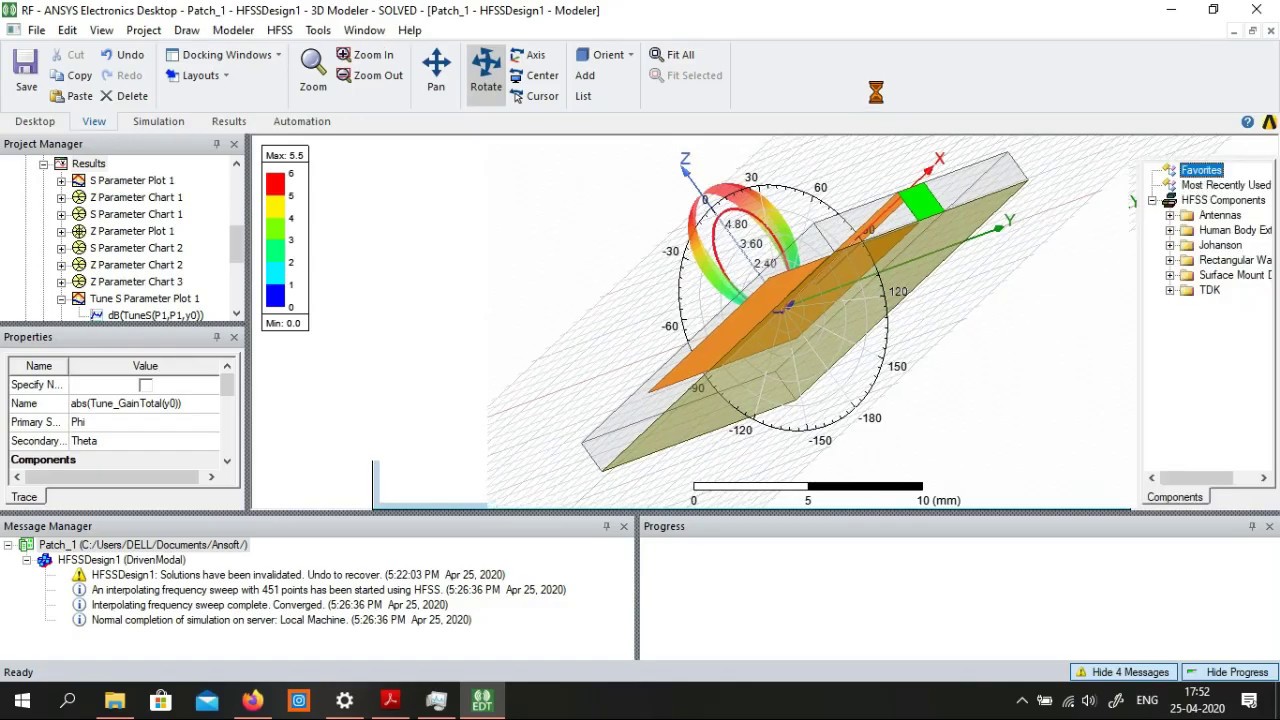The image size is (1280, 720).
Task: Open the HFSS menu
Action: (279, 30)
